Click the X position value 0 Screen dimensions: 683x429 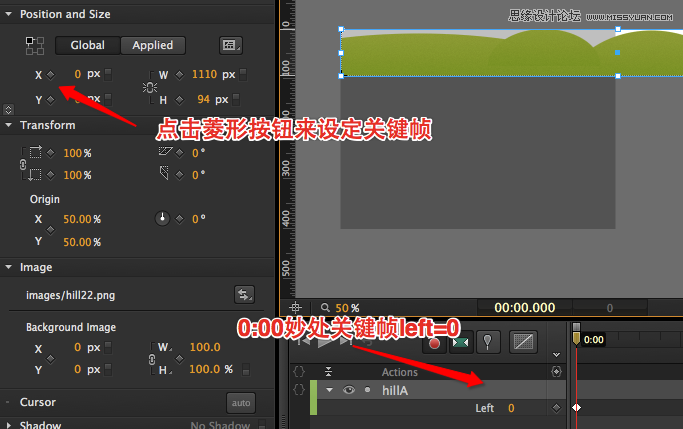click(x=78, y=74)
